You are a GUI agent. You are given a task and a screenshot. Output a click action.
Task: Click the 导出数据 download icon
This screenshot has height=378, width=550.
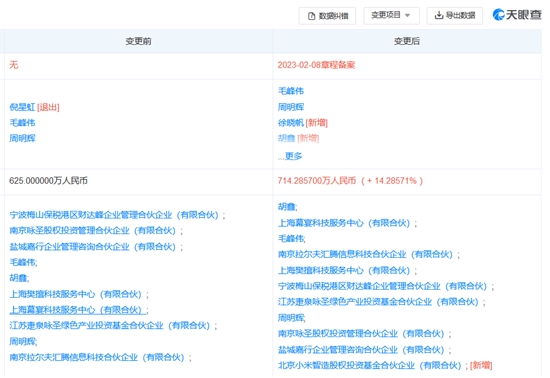pyautogui.click(x=438, y=15)
